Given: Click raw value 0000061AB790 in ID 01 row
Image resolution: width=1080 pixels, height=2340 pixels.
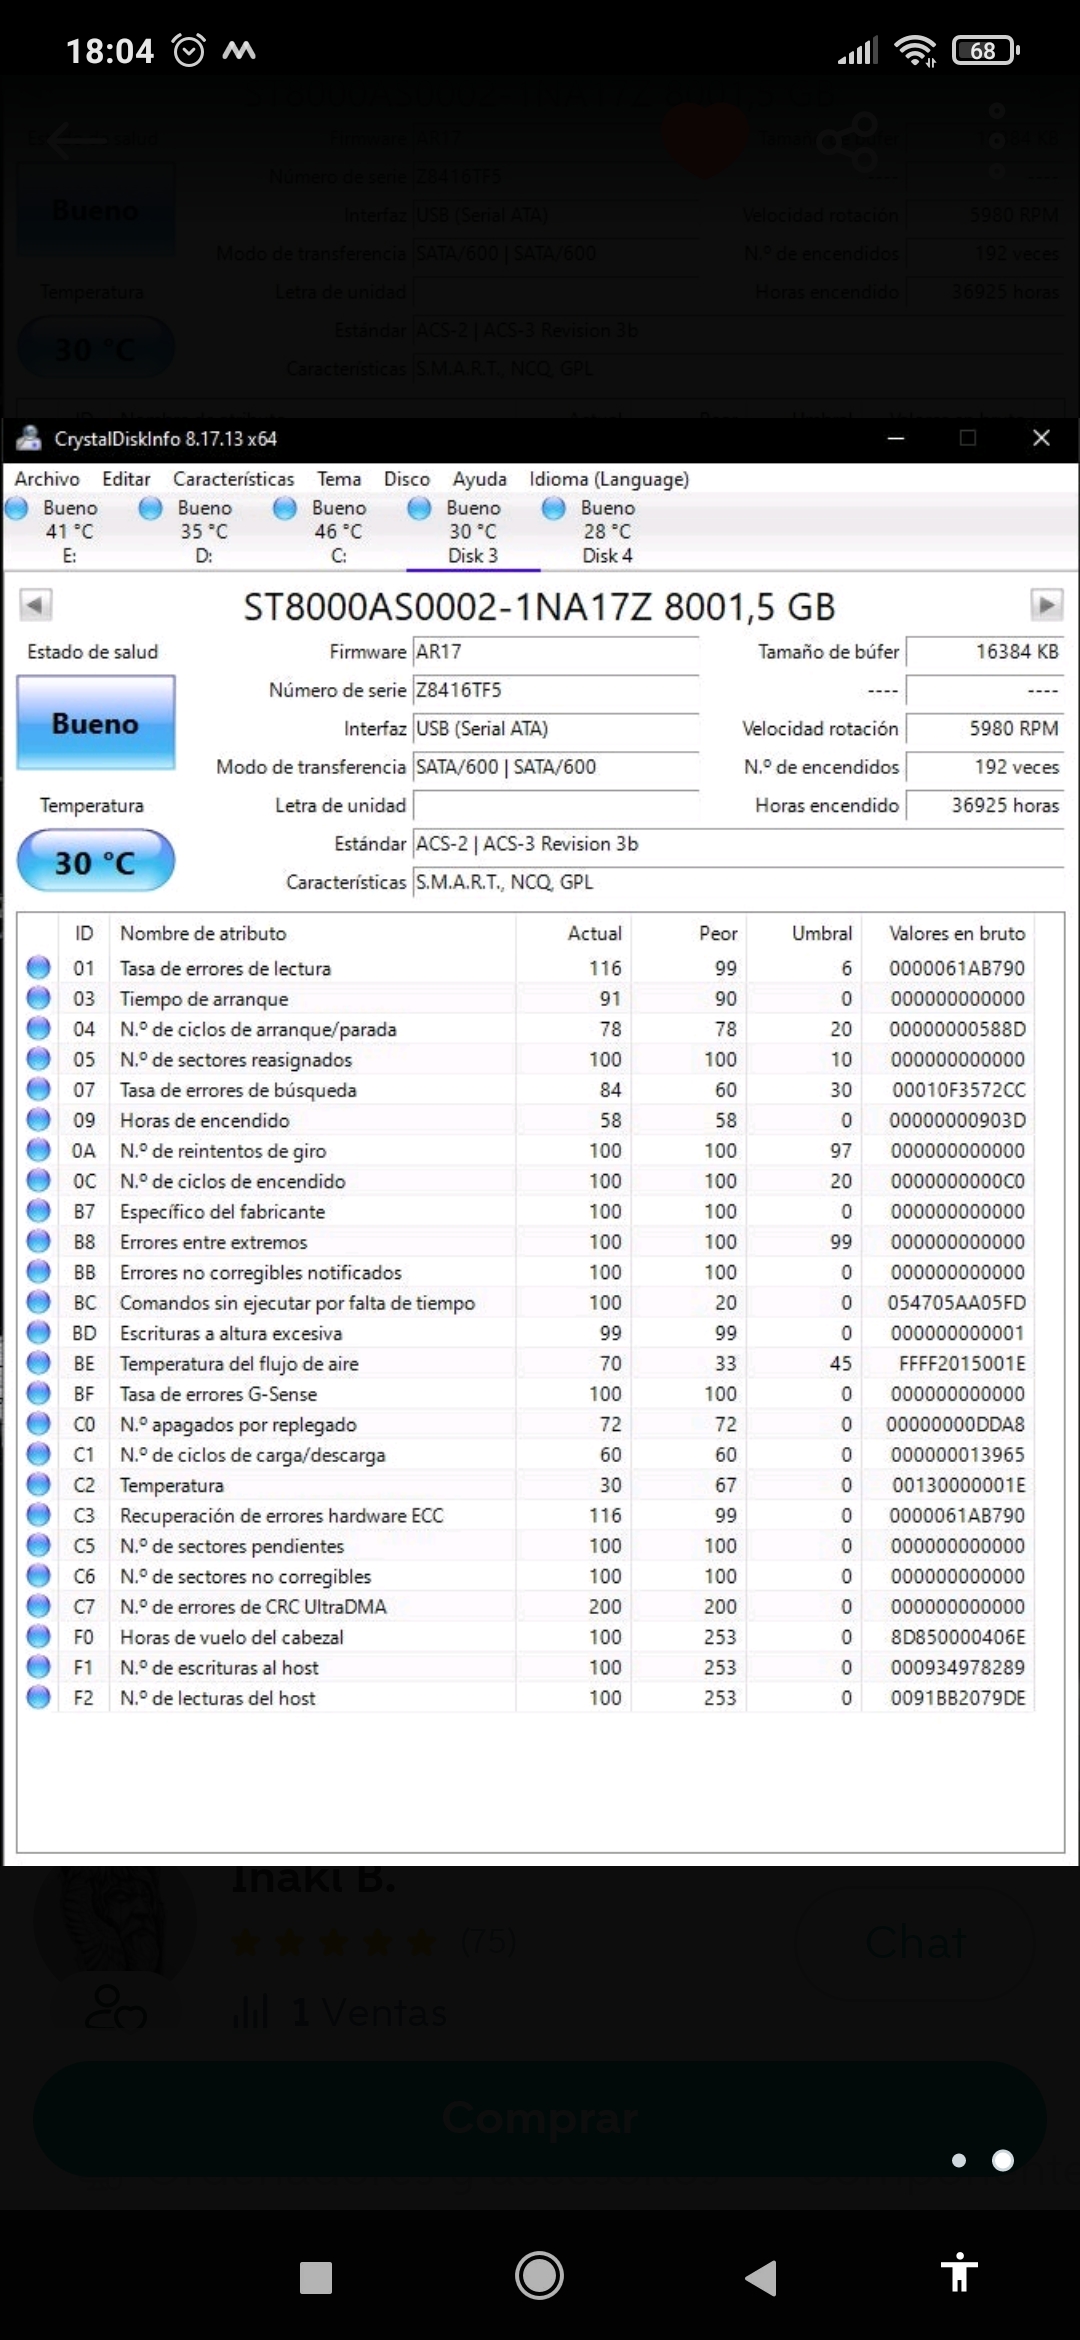Looking at the screenshot, I should pos(957,968).
